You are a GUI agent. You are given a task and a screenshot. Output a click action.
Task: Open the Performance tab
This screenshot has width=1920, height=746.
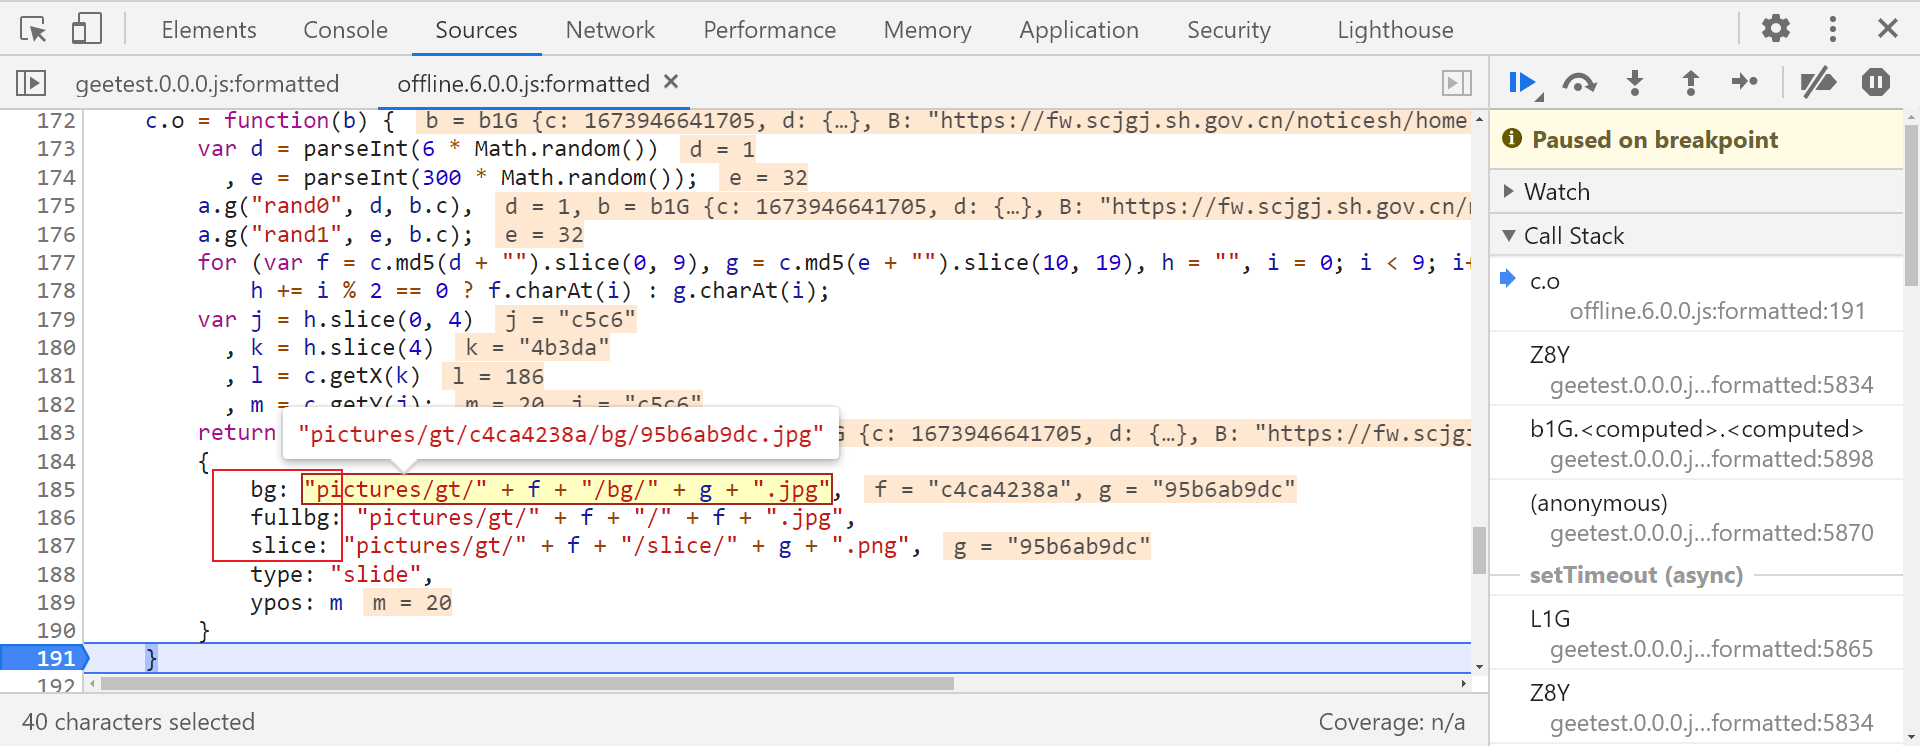[769, 30]
